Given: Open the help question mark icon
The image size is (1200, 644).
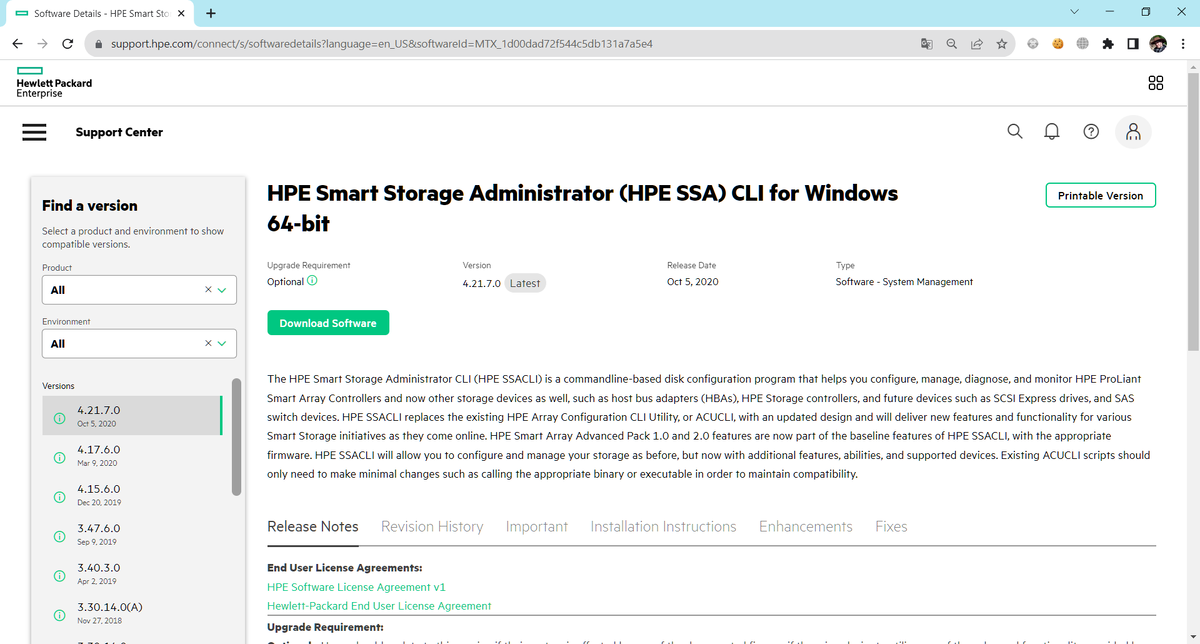Looking at the screenshot, I should (1091, 132).
